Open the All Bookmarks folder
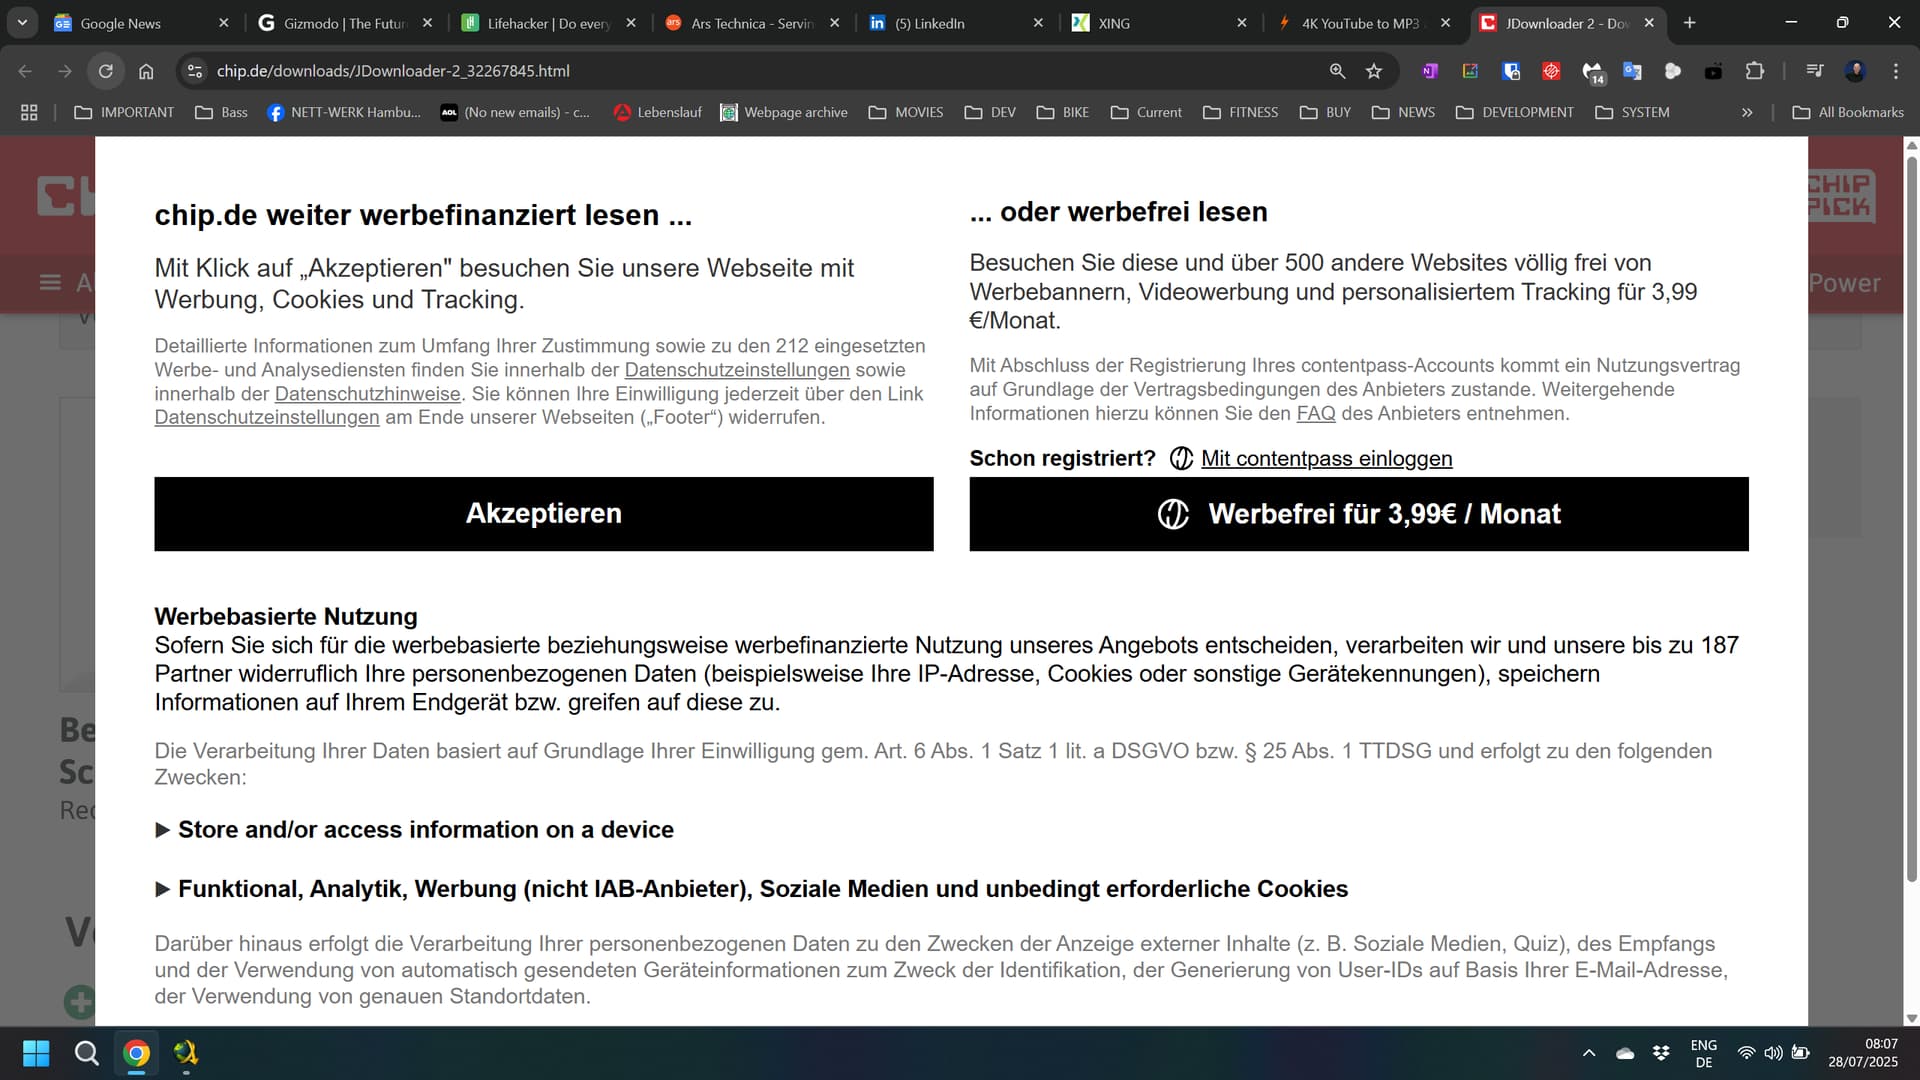Image resolution: width=1920 pixels, height=1080 pixels. (1848, 112)
